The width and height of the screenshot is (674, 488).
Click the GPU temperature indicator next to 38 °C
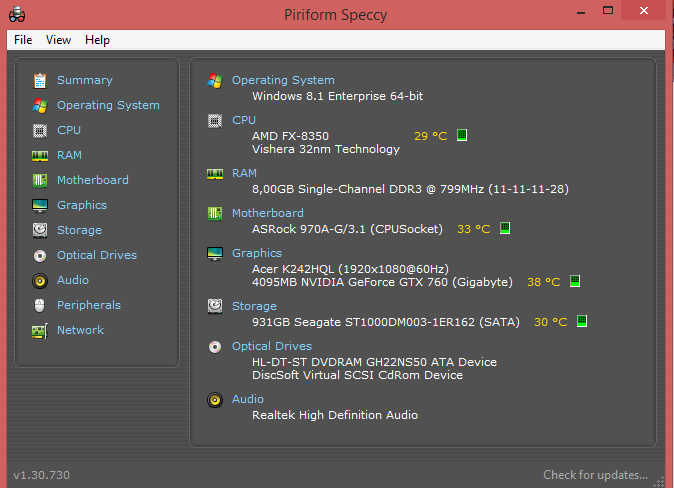point(575,281)
